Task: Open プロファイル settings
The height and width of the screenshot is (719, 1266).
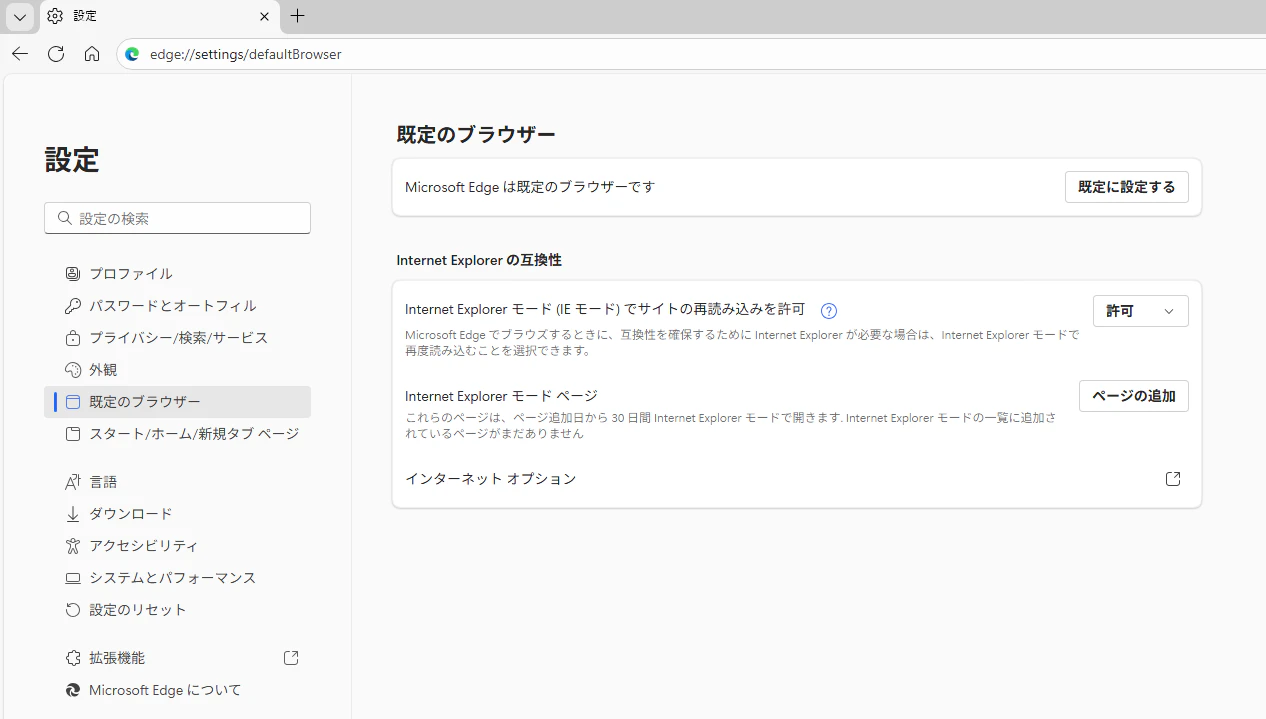Action: [177, 273]
